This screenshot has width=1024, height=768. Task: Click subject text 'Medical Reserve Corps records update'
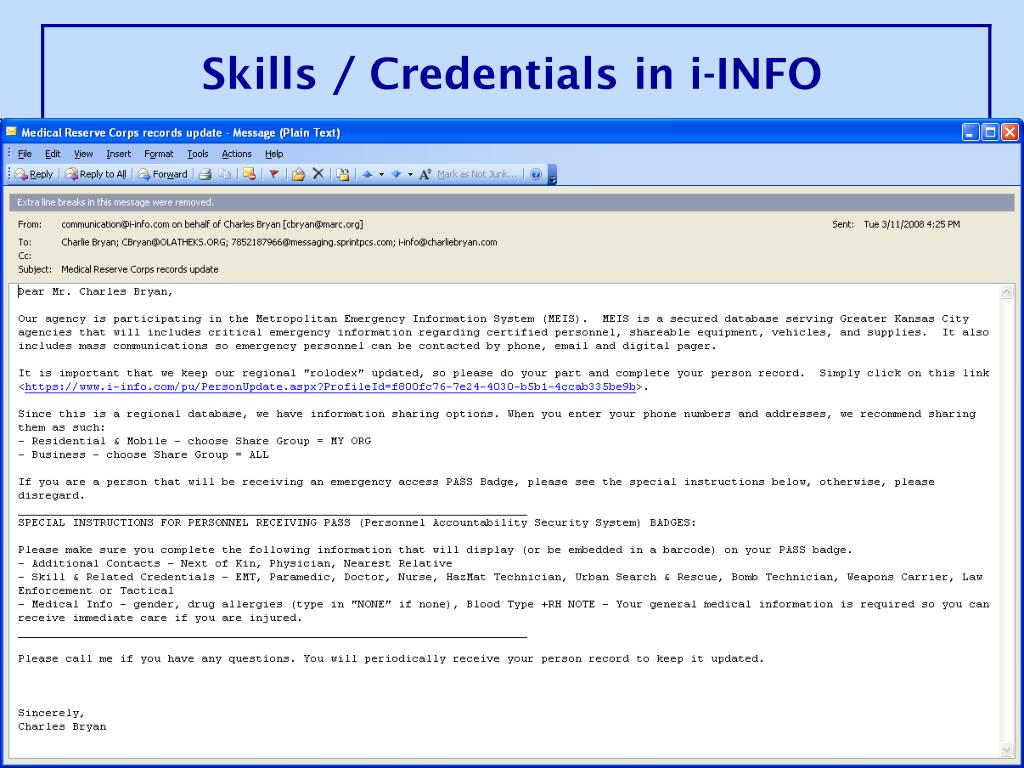[x=140, y=269]
